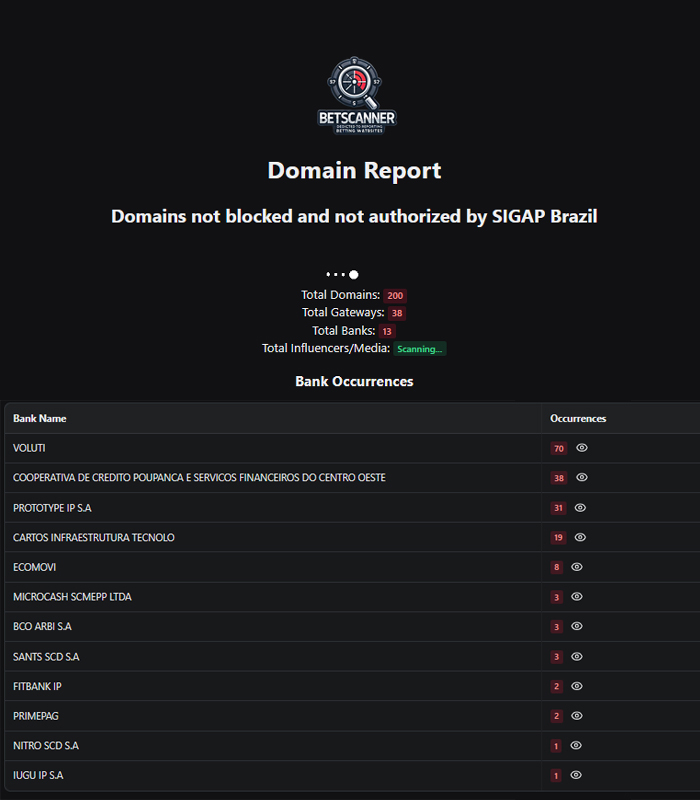Open PRIMEPAG eye icon

(x=577, y=716)
